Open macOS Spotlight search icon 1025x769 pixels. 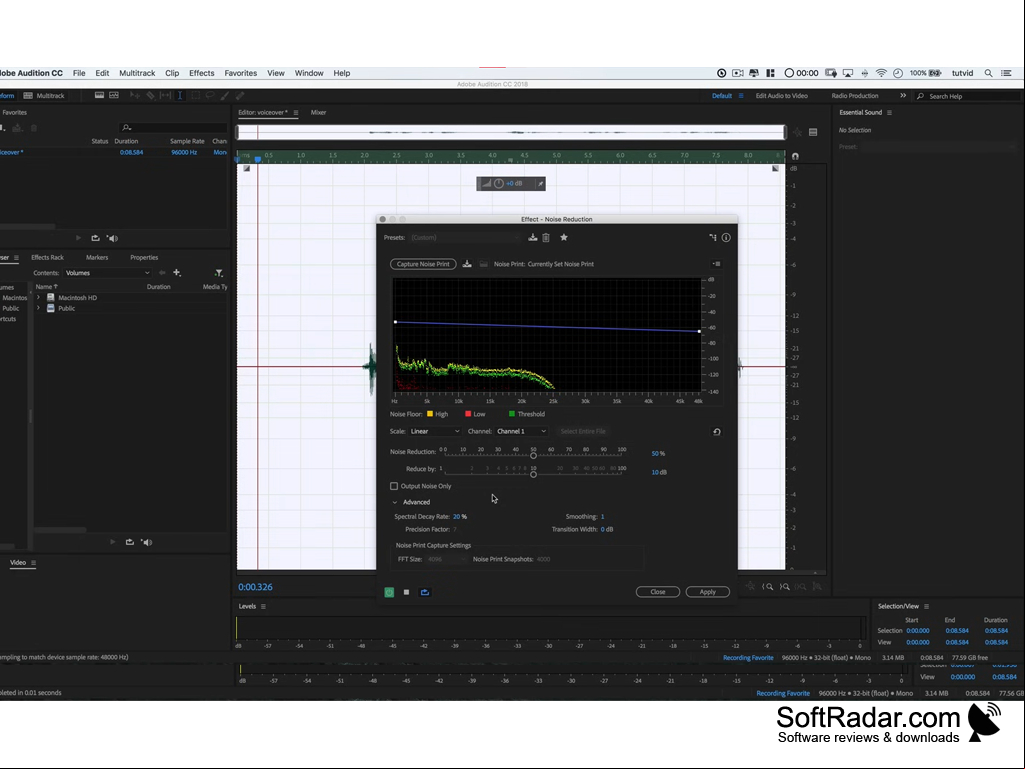(988, 73)
